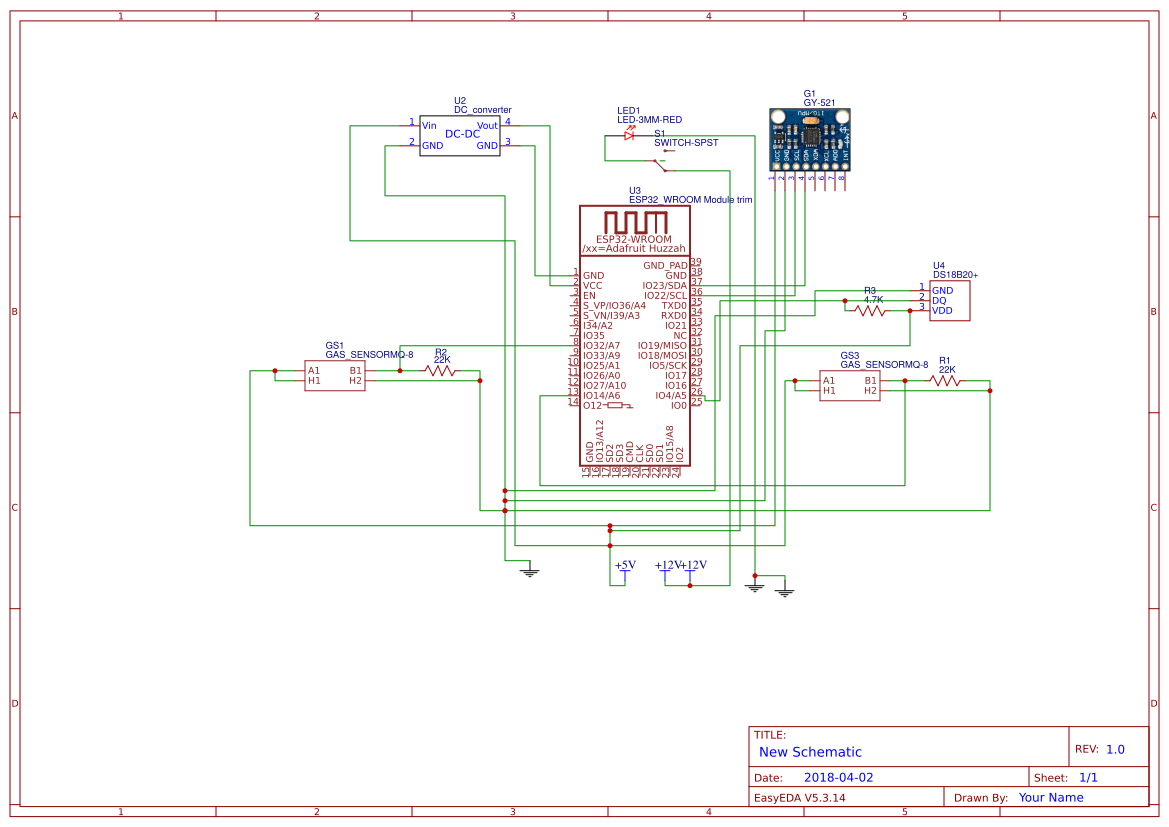Click the blue GY-521 board image
Viewport: 1169px width, 827px height.
pyautogui.click(x=810, y=139)
